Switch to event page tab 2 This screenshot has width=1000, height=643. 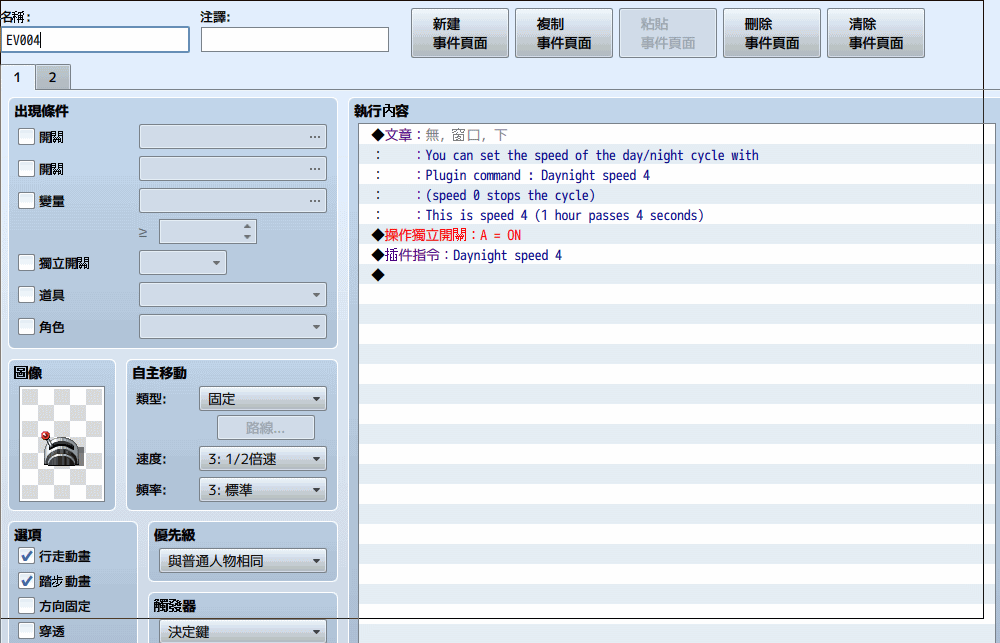tap(52, 77)
